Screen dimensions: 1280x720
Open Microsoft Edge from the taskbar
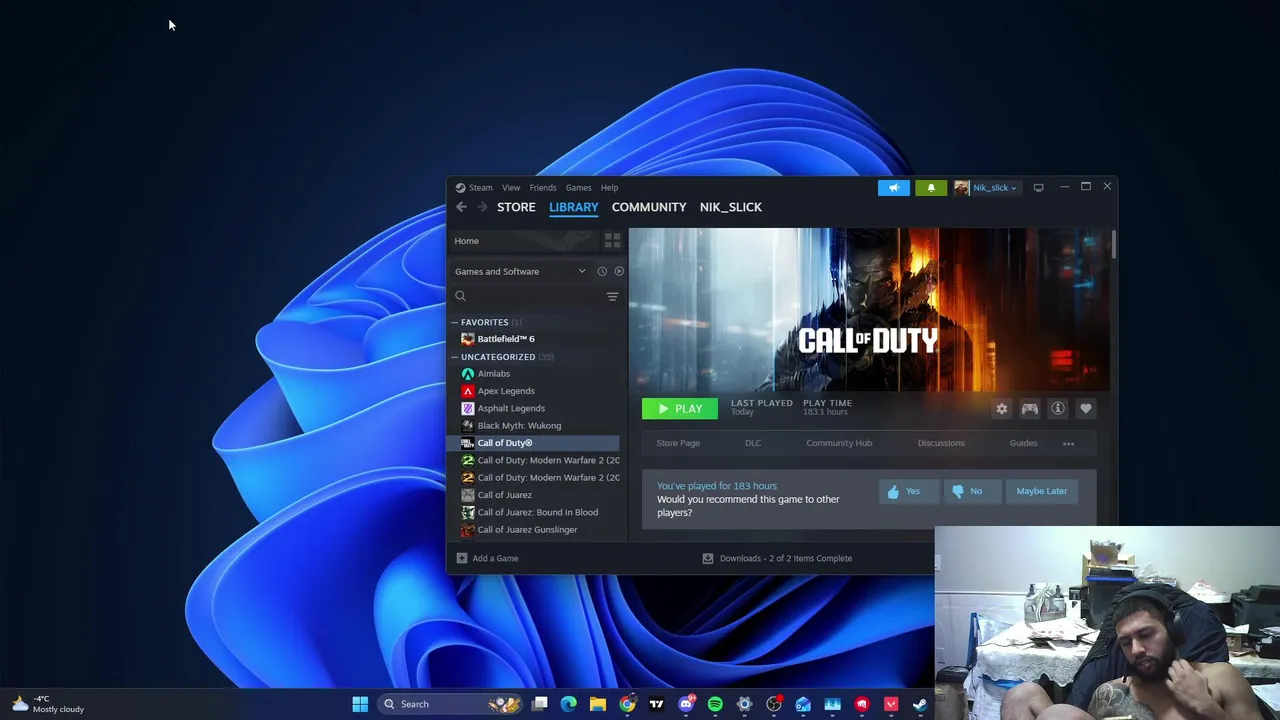(x=569, y=704)
